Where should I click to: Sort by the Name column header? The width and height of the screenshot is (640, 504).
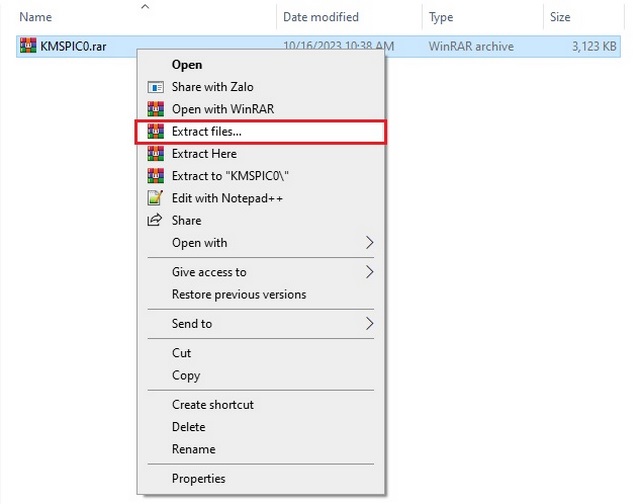[x=36, y=17]
